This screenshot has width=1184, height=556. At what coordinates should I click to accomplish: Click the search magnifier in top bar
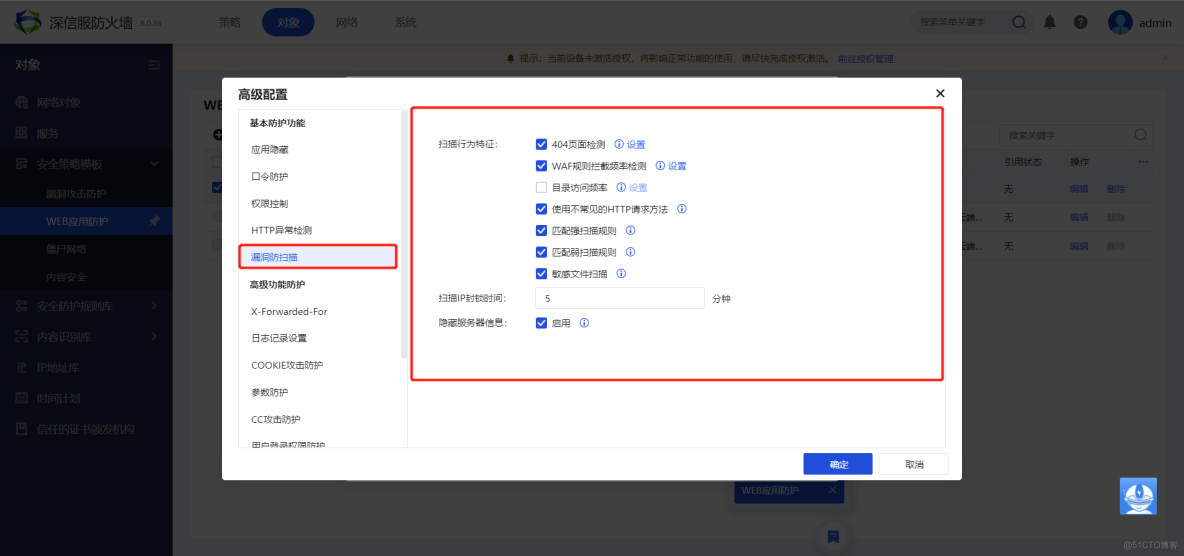(x=1019, y=23)
